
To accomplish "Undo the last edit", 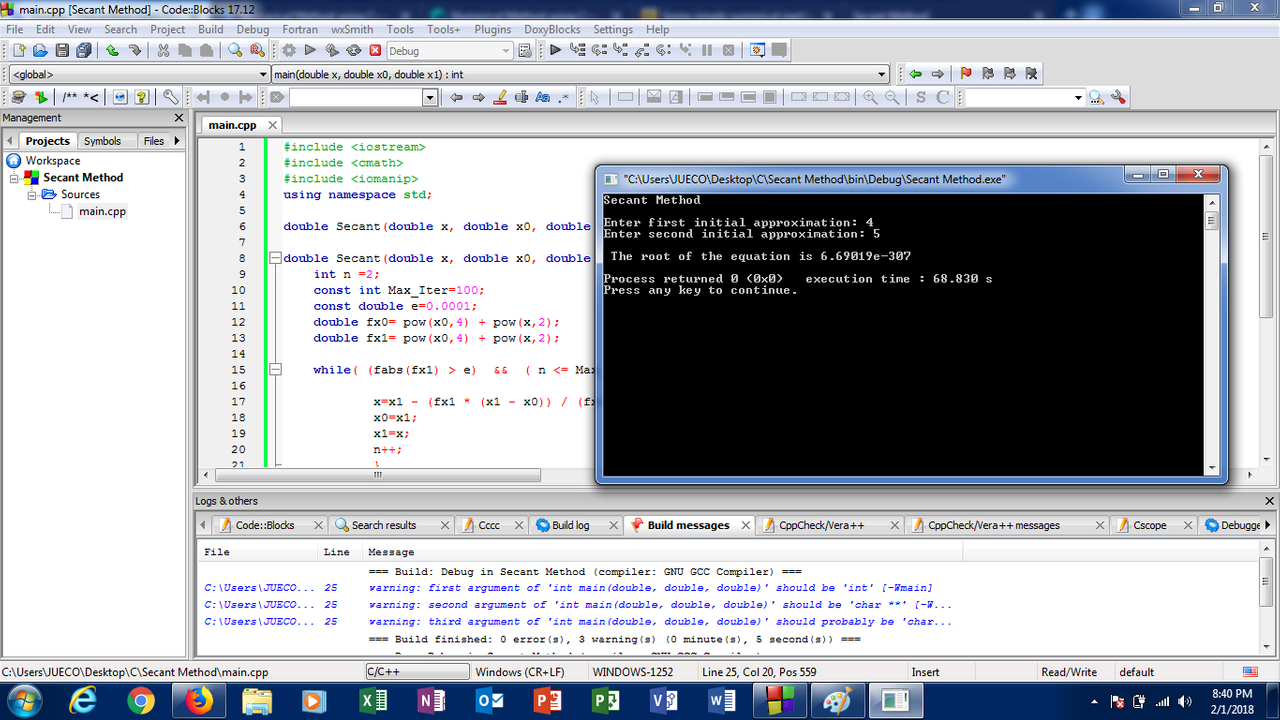I will (112, 50).
